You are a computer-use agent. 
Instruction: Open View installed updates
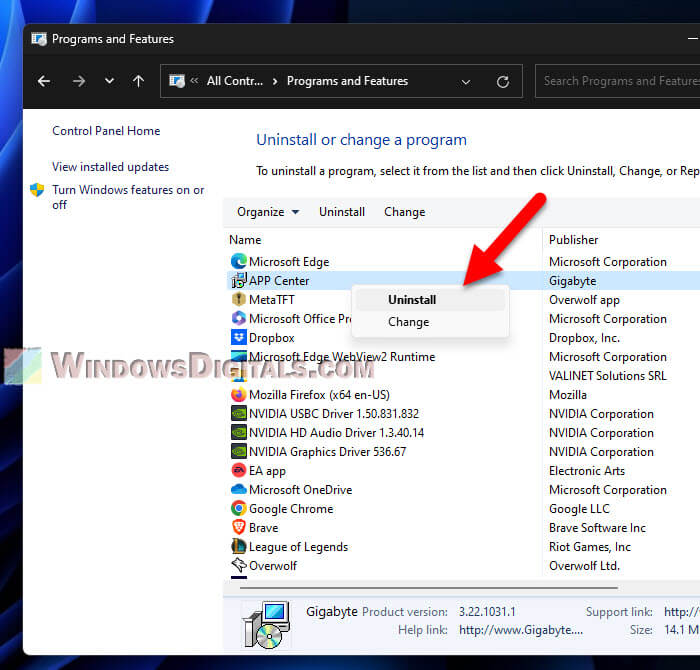[110, 167]
